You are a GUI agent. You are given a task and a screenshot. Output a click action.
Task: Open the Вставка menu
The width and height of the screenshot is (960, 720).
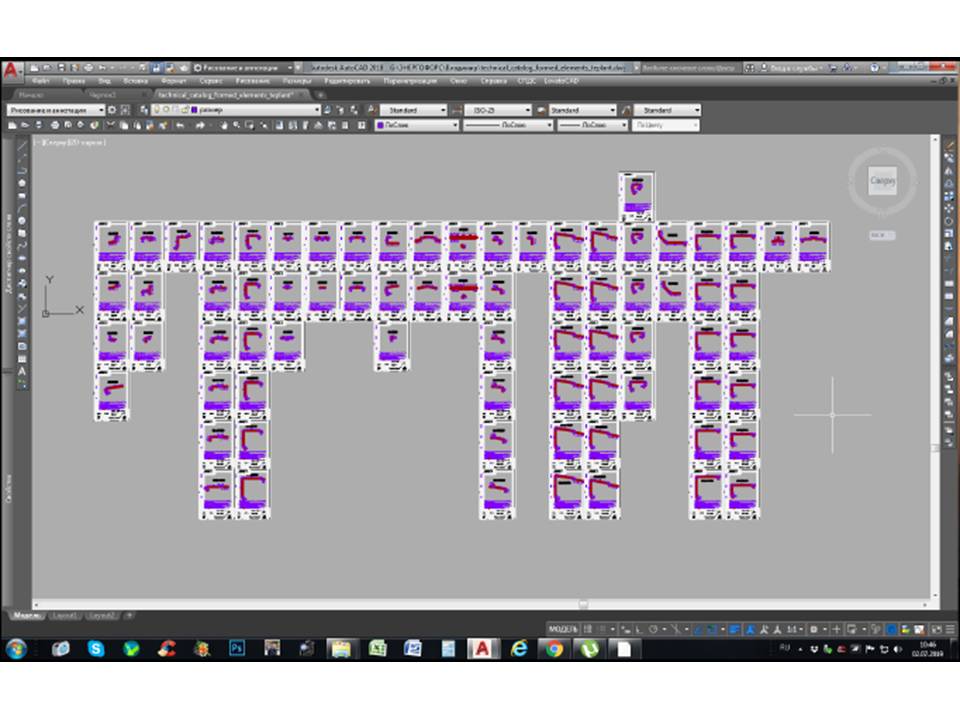pos(135,80)
